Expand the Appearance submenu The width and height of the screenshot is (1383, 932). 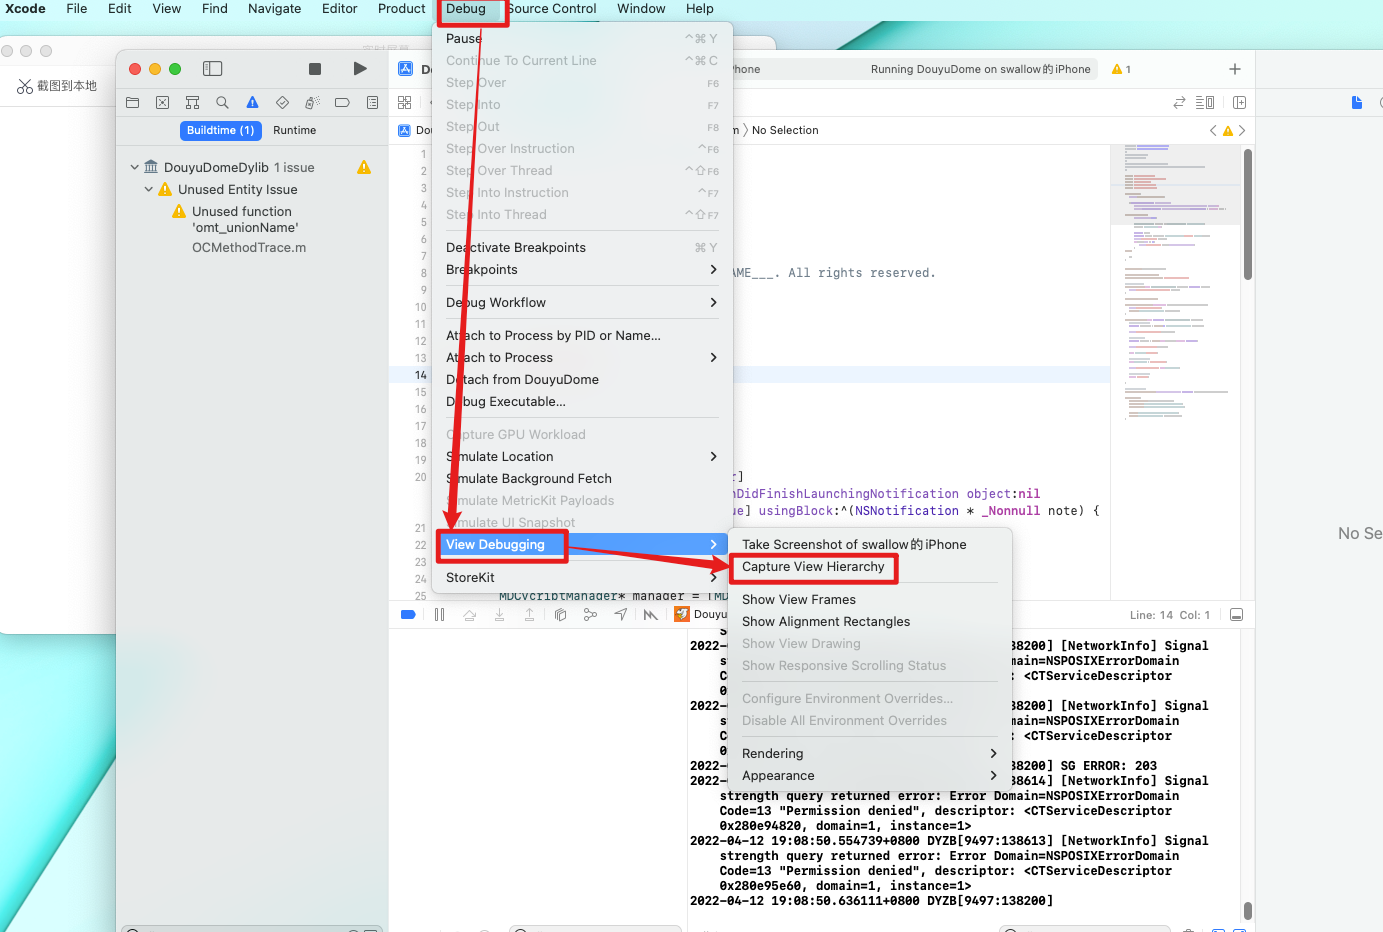point(870,776)
